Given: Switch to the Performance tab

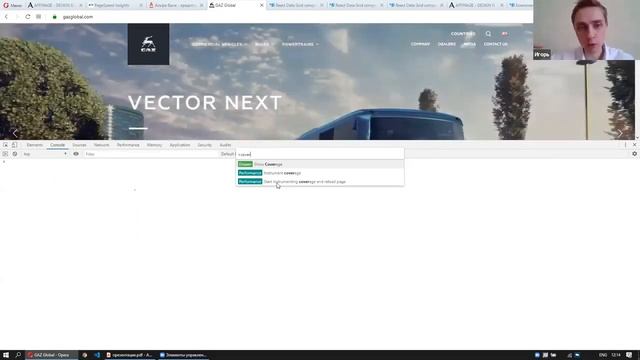Looking at the screenshot, I should [128, 145].
